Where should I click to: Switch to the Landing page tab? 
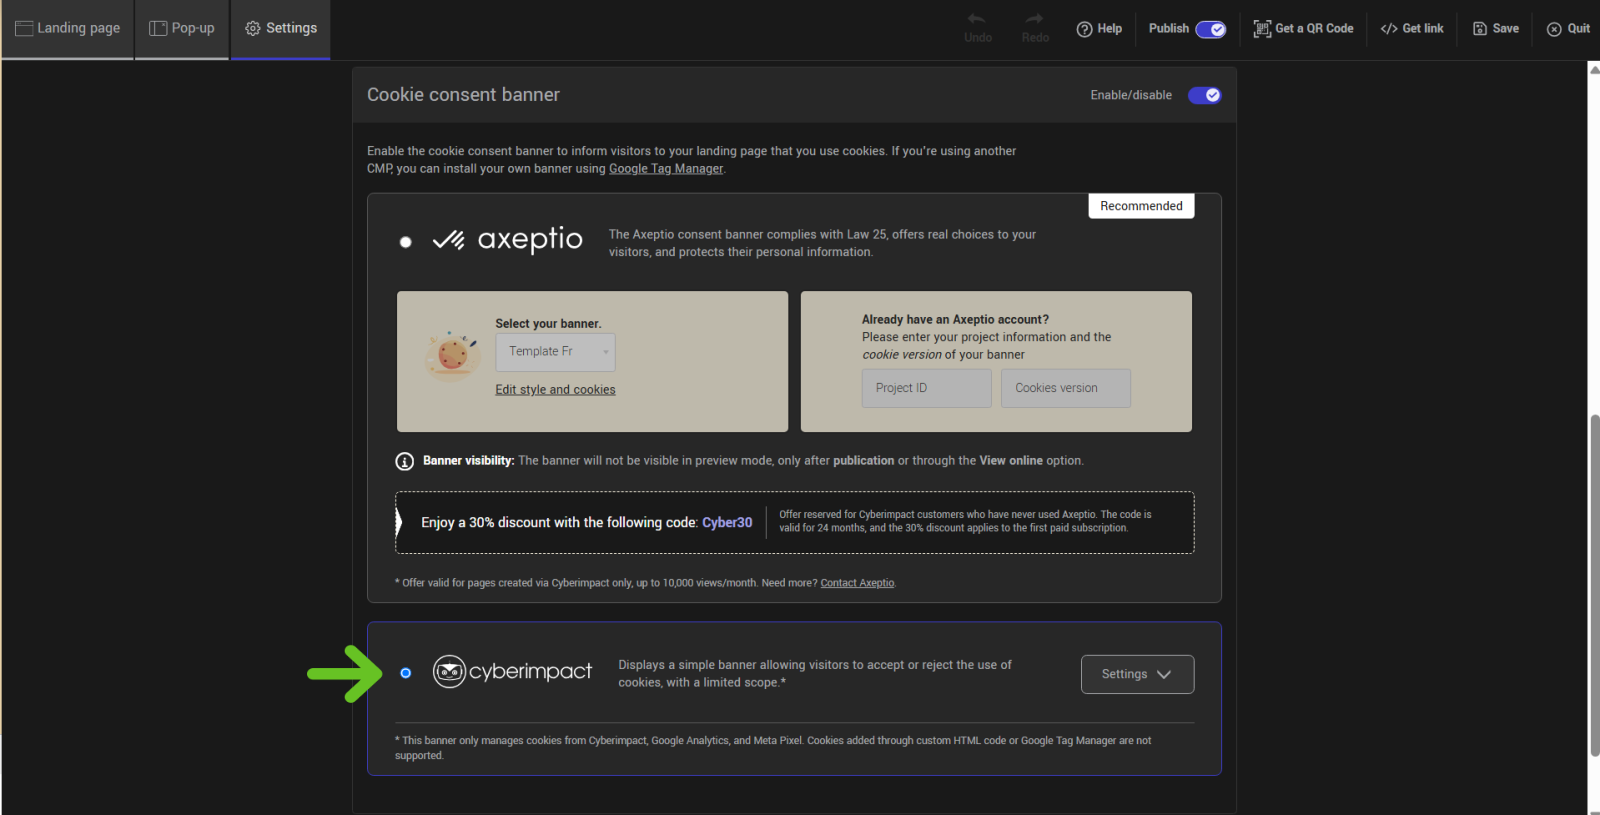pyautogui.click(x=67, y=29)
